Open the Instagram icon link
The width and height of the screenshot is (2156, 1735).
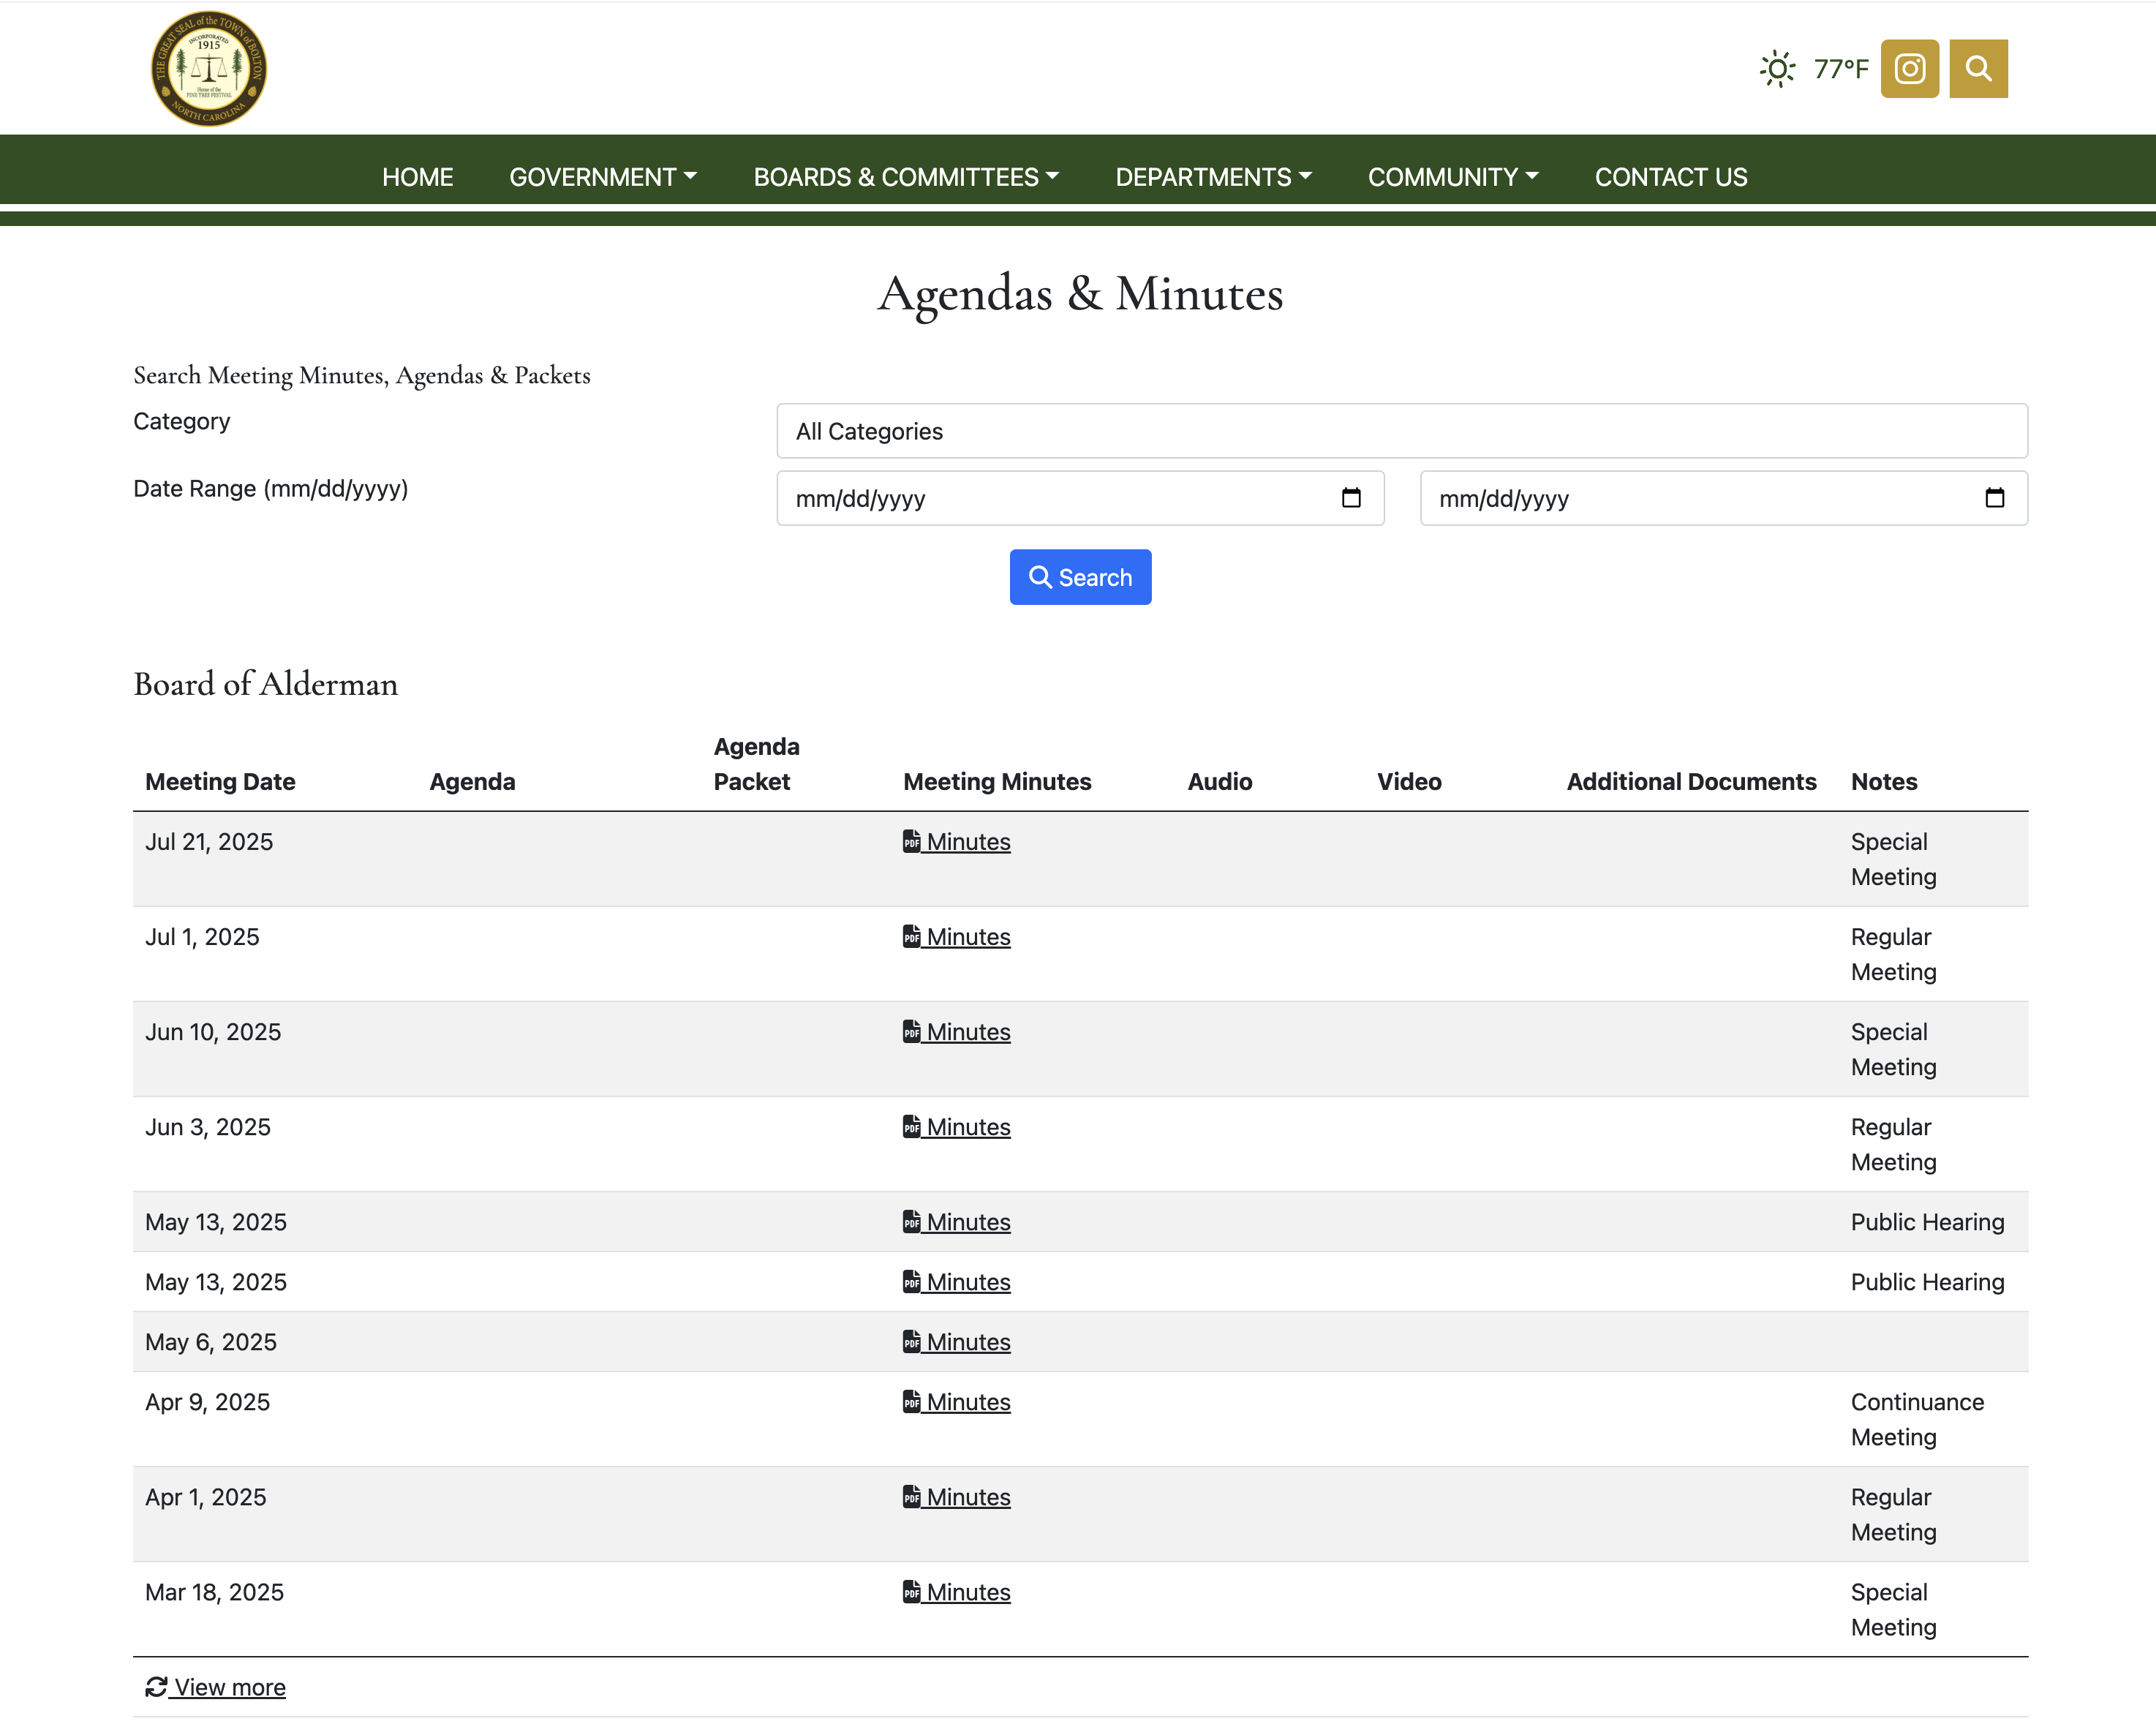[x=1909, y=69]
